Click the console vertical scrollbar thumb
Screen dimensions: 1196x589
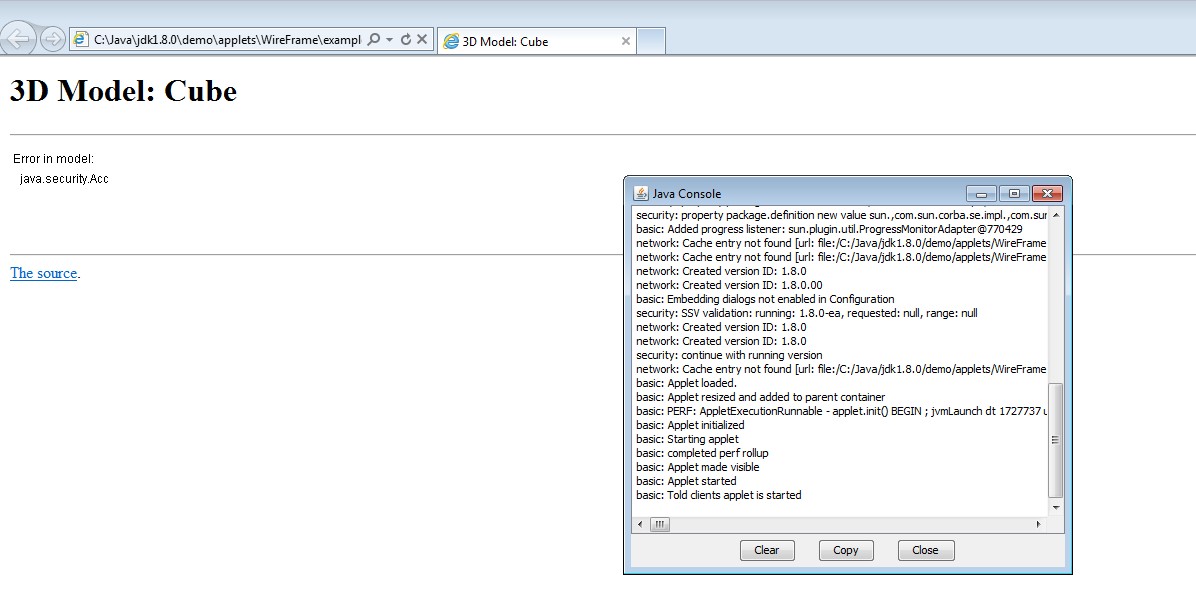click(1056, 440)
